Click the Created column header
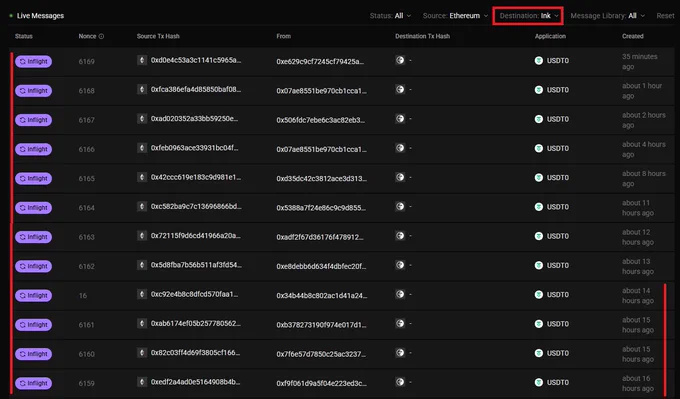 tap(633, 36)
